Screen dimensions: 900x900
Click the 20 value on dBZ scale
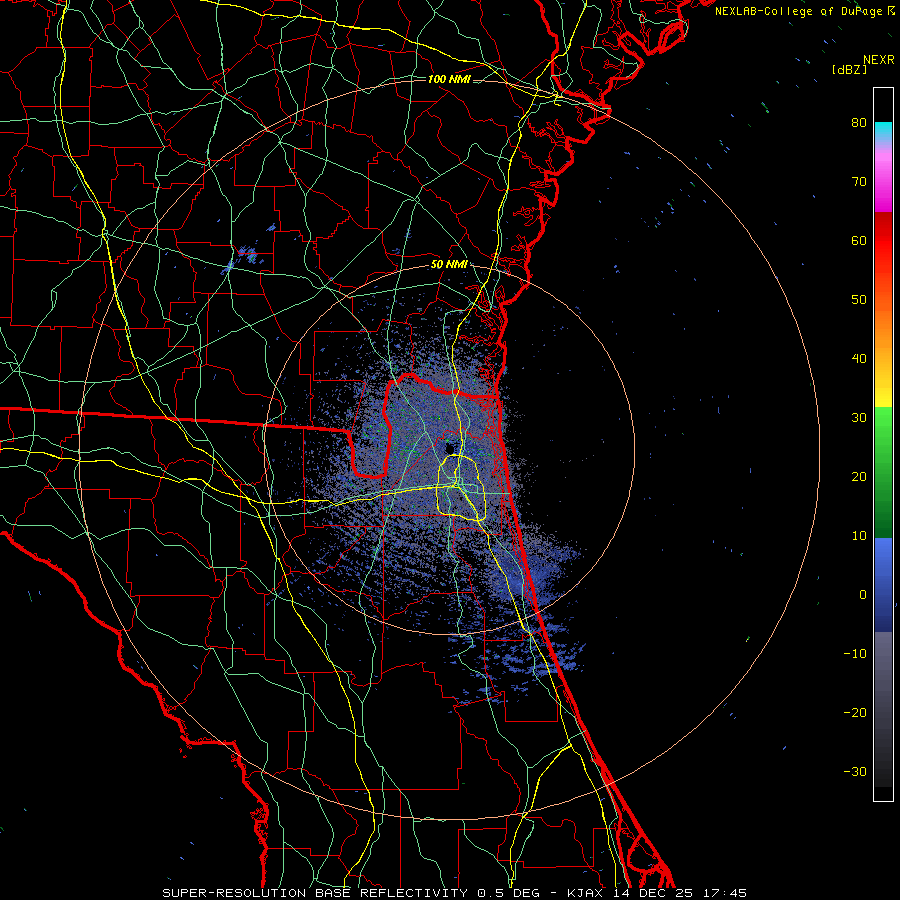click(x=859, y=476)
